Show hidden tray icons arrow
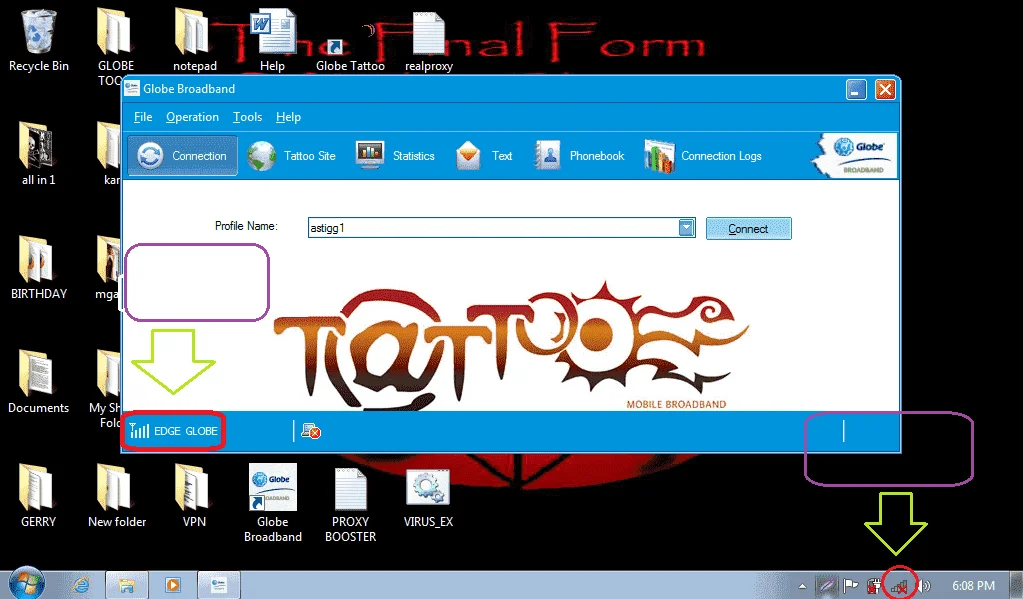The height and width of the screenshot is (599, 1023). coord(802,586)
